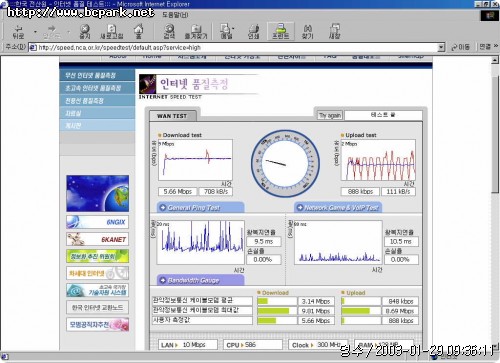The width and height of the screenshot is (500, 363).
Task: Click the Try again button
Action: click(330, 115)
